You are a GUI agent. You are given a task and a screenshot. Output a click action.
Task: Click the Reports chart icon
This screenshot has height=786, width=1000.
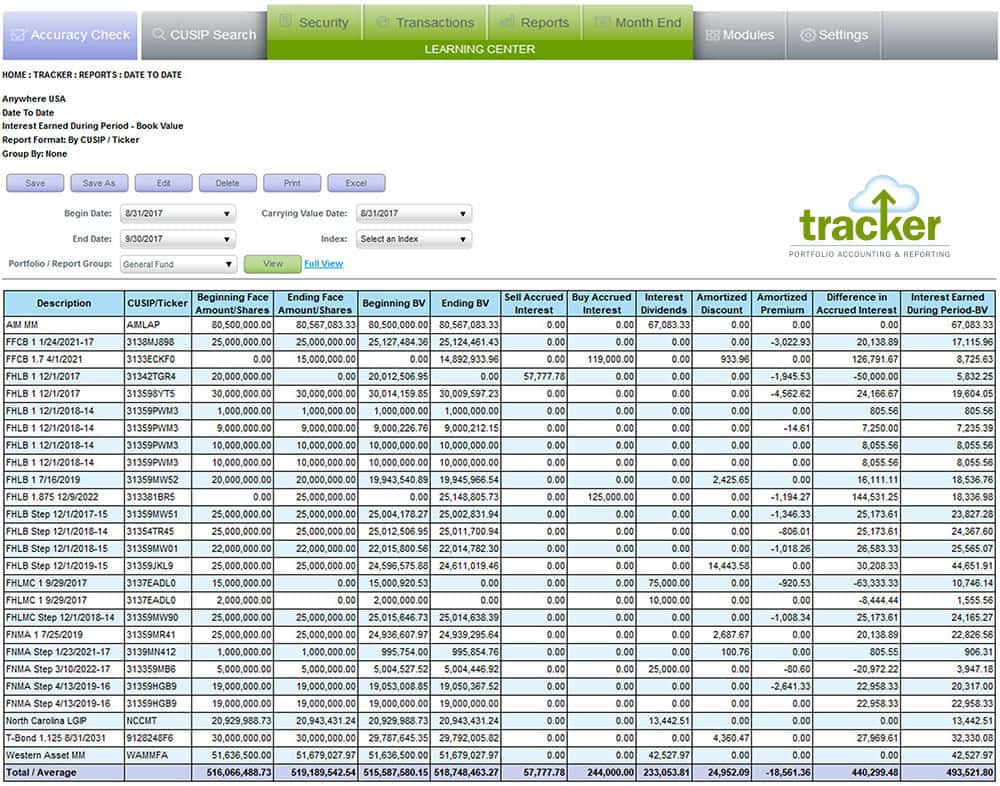click(507, 22)
